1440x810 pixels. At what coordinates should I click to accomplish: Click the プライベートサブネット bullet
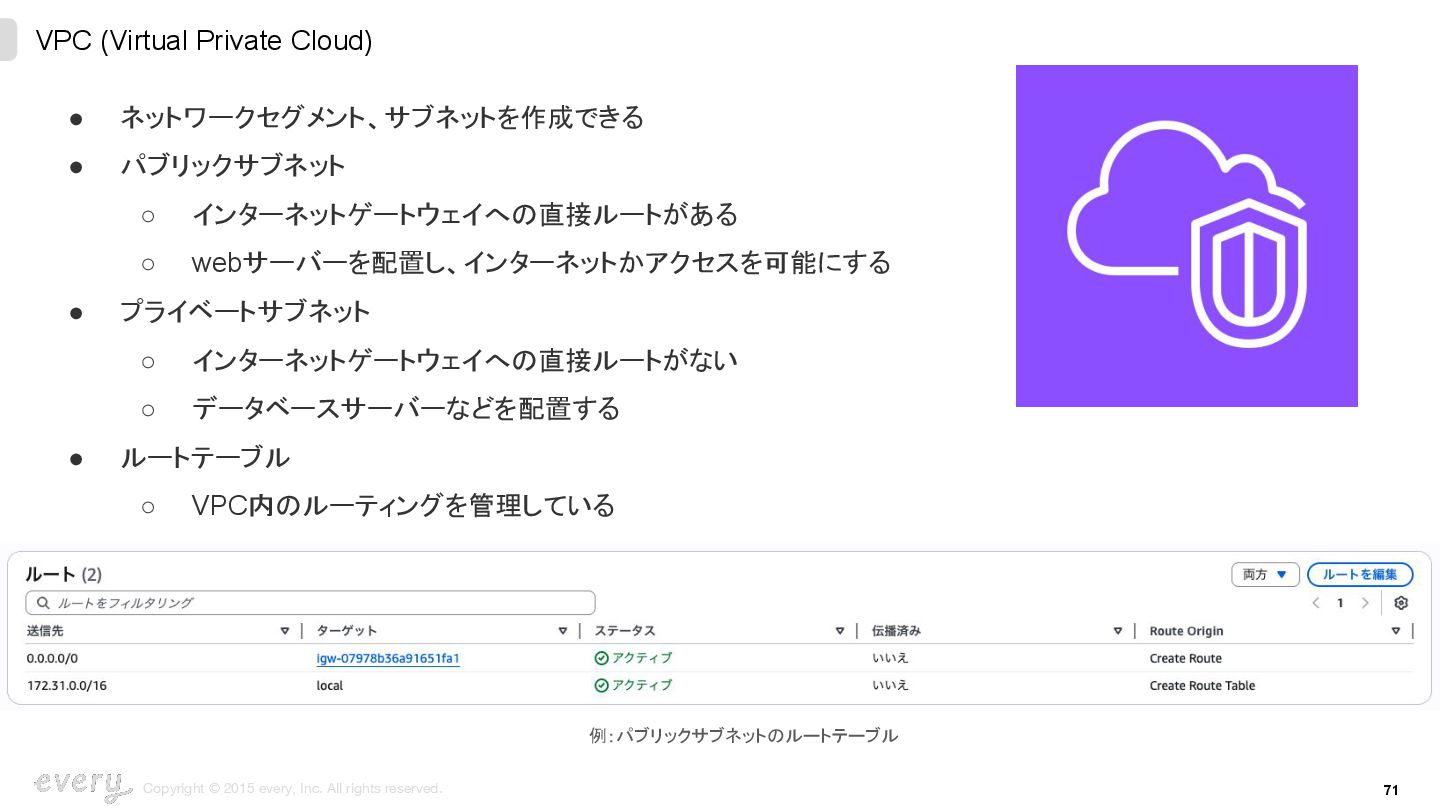click(x=245, y=311)
